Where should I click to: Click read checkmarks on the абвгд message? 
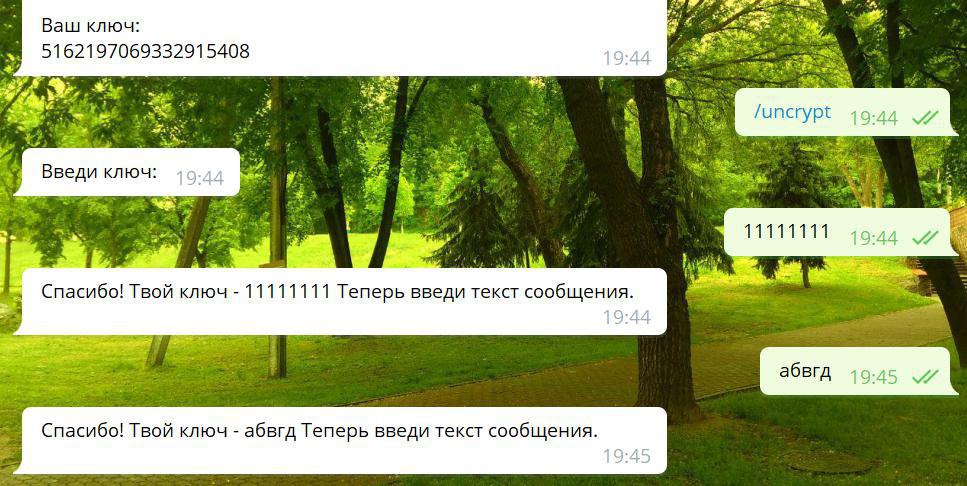click(925, 376)
